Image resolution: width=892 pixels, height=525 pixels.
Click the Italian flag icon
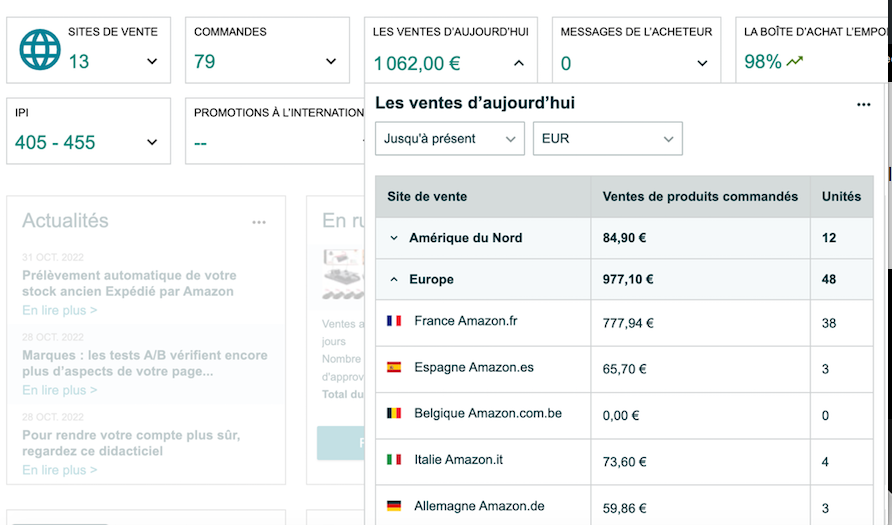point(394,460)
